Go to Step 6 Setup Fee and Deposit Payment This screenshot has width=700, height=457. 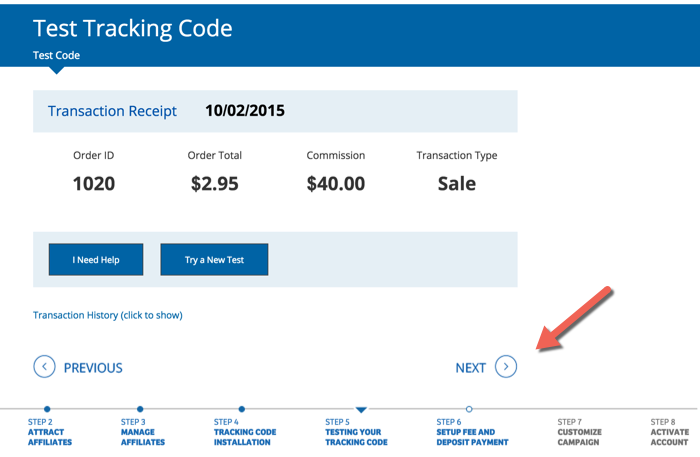click(472, 432)
